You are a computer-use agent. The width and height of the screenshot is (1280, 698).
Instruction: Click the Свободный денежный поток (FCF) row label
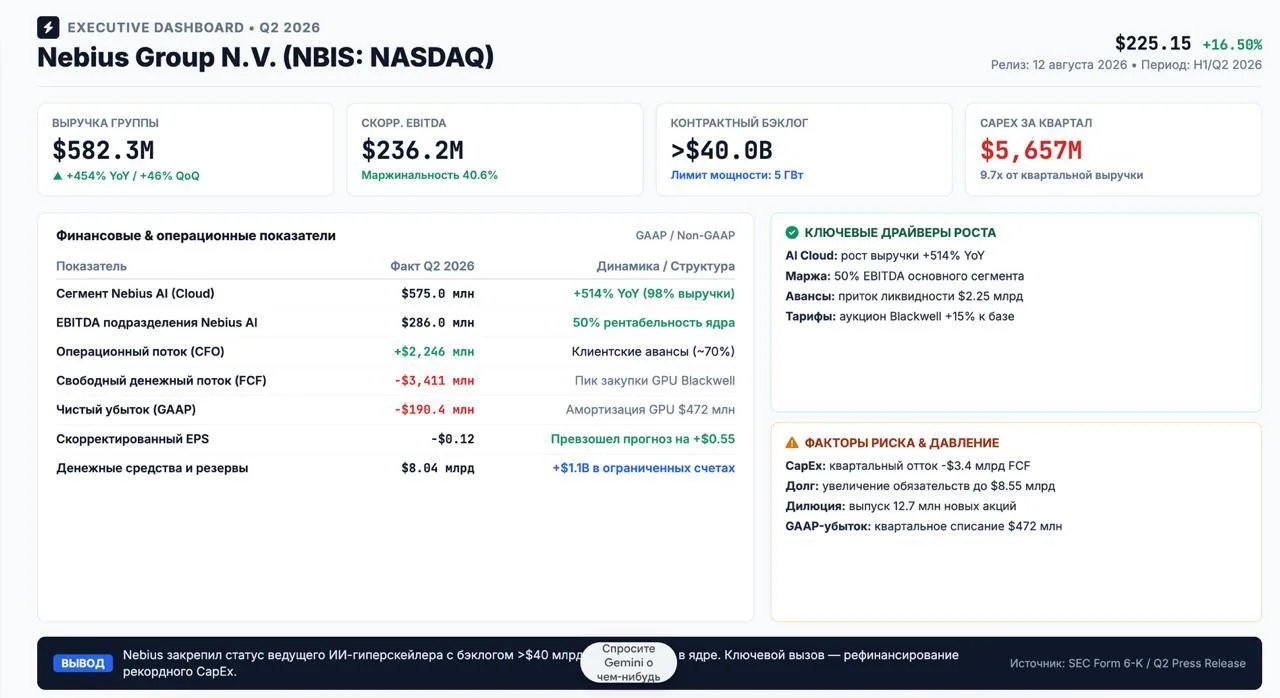tap(161, 381)
